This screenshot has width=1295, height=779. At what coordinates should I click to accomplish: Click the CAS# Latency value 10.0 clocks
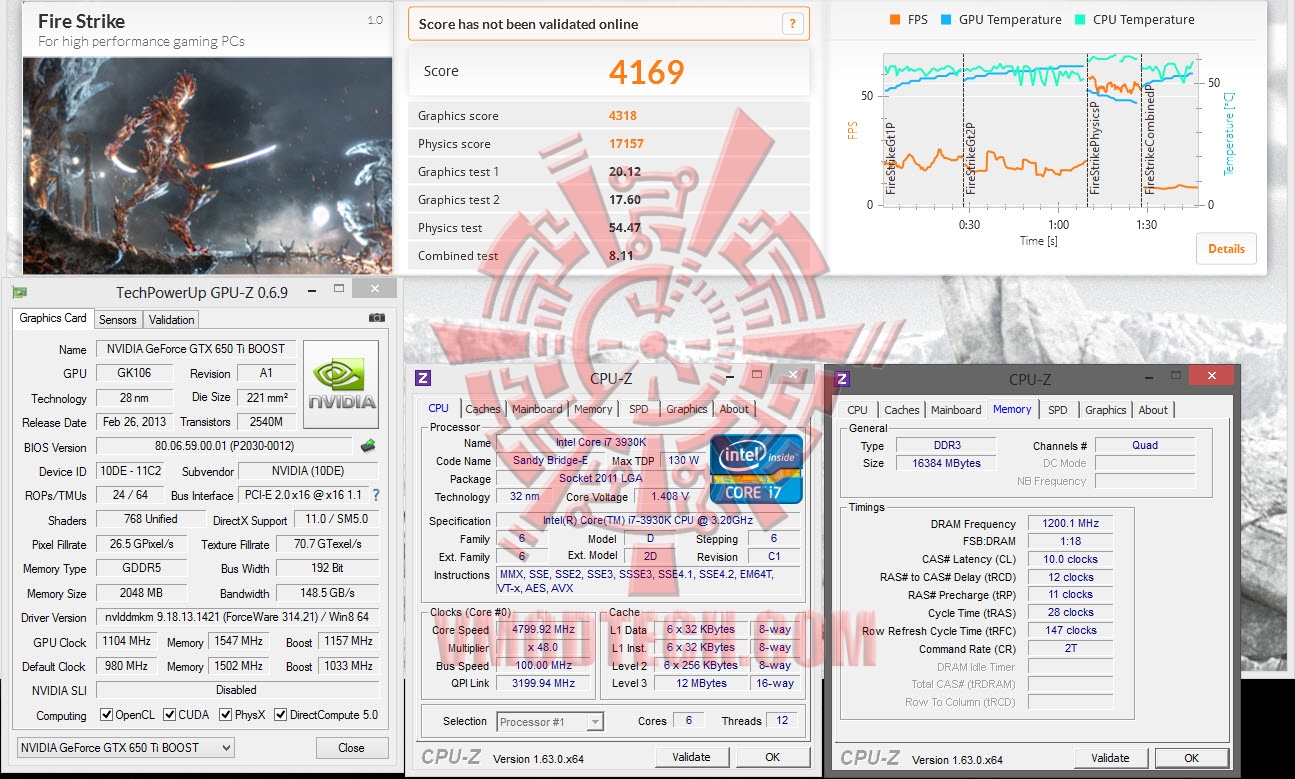pyautogui.click(x=1070, y=559)
